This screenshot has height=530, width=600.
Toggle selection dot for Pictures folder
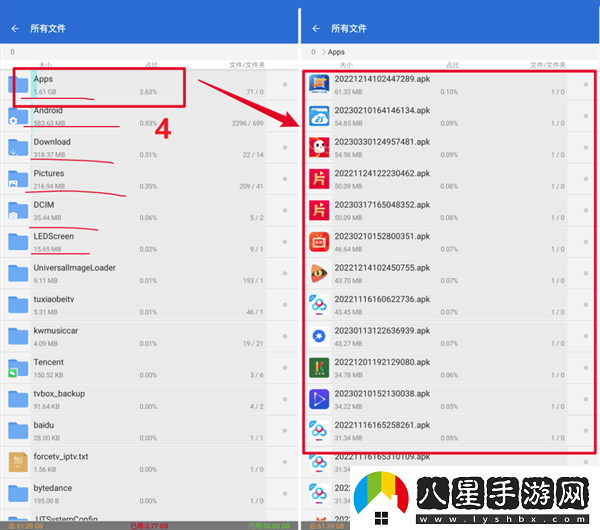pyautogui.click(x=285, y=179)
